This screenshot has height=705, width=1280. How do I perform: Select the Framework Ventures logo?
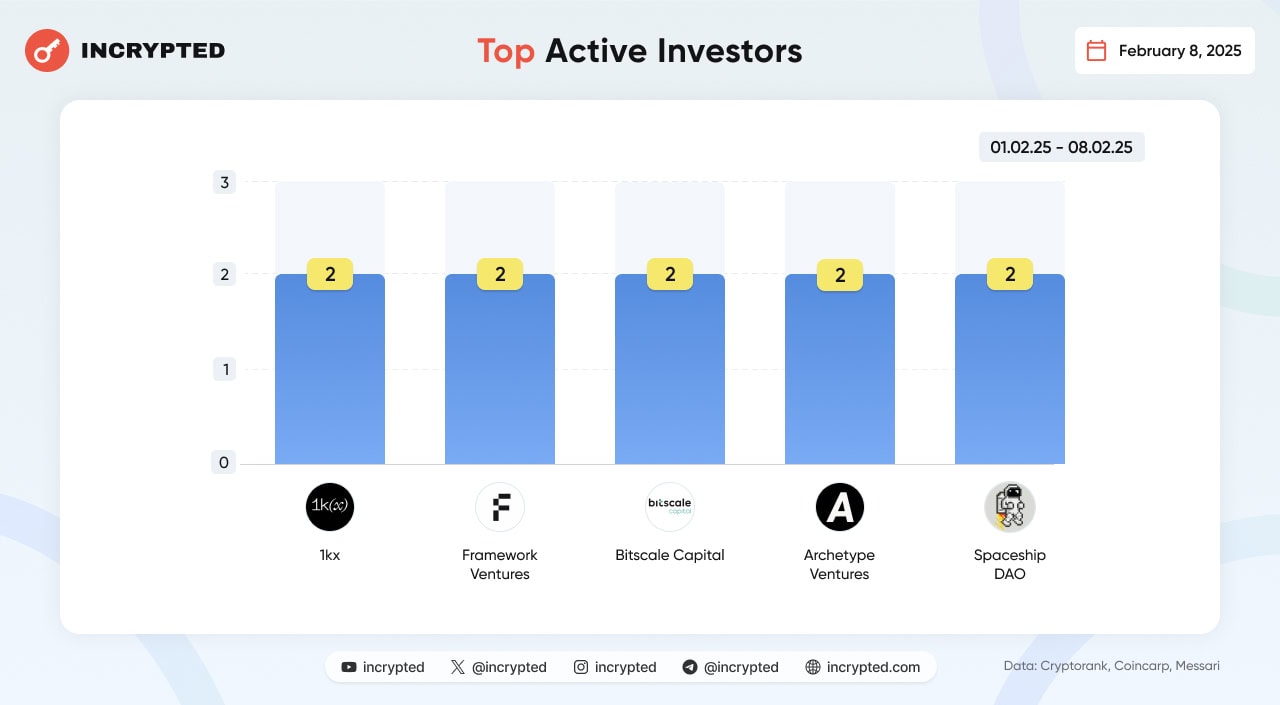tap(500, 507)
